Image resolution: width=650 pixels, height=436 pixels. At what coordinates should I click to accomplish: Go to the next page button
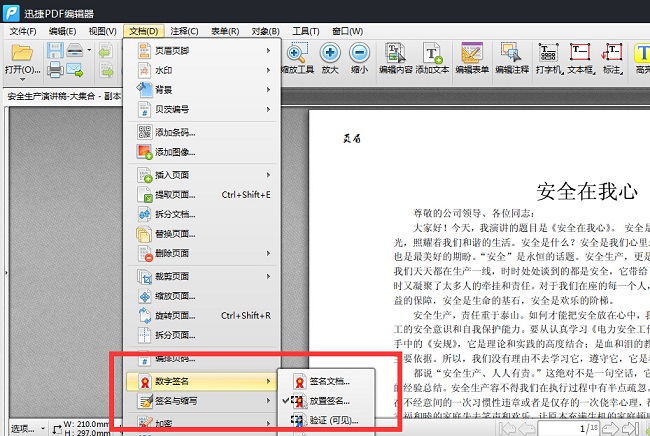pos(610,429)
